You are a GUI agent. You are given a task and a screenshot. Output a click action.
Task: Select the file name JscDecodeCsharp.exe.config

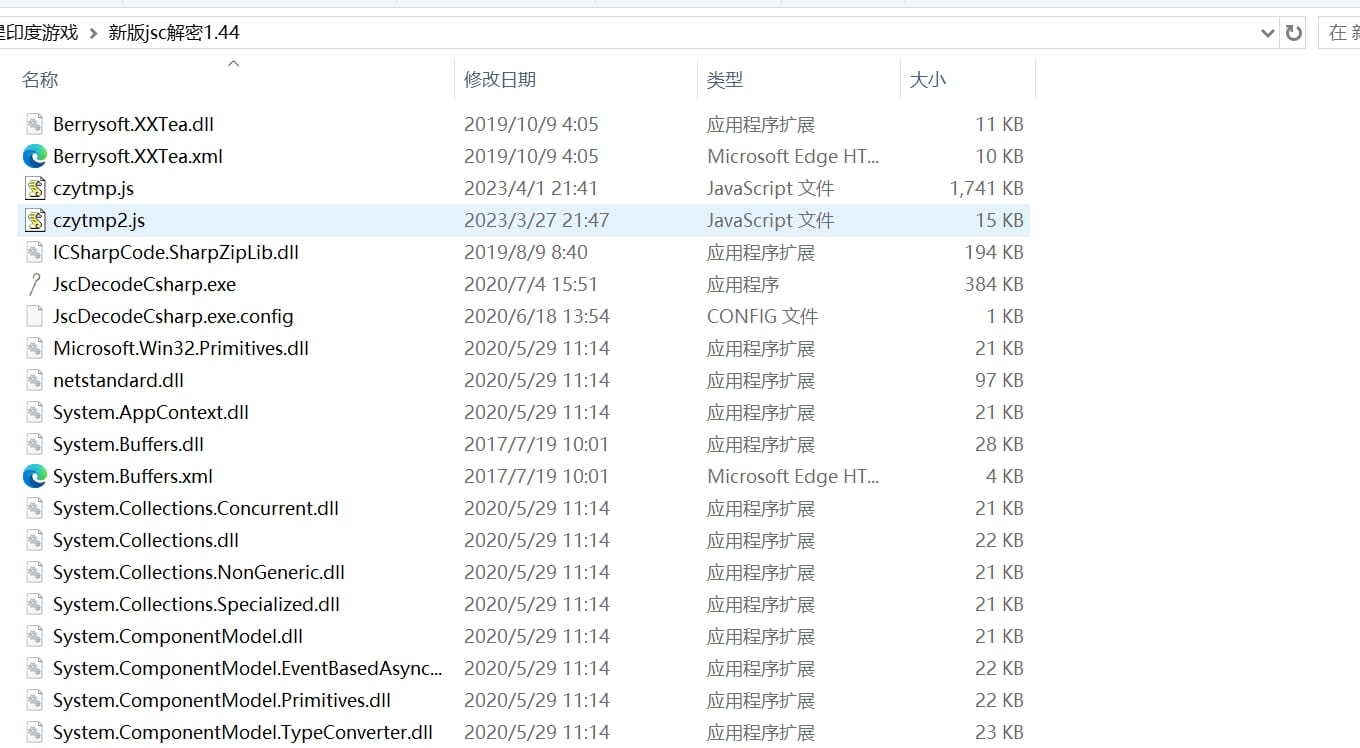pos(174,316)
